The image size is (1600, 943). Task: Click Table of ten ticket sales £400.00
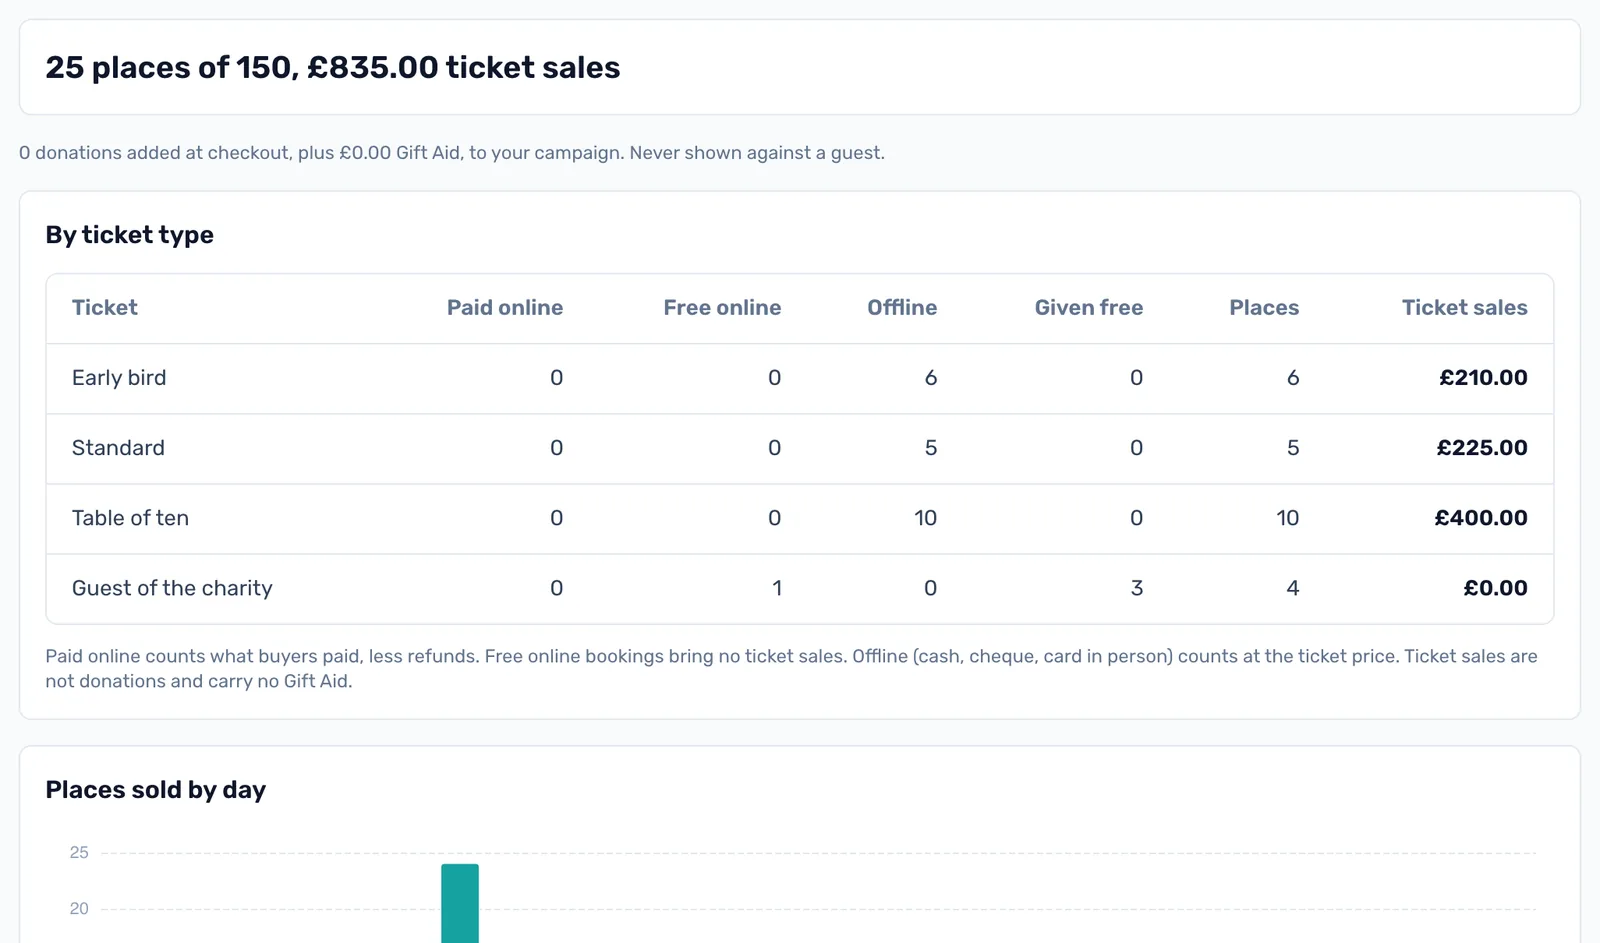coord(1481,518)
